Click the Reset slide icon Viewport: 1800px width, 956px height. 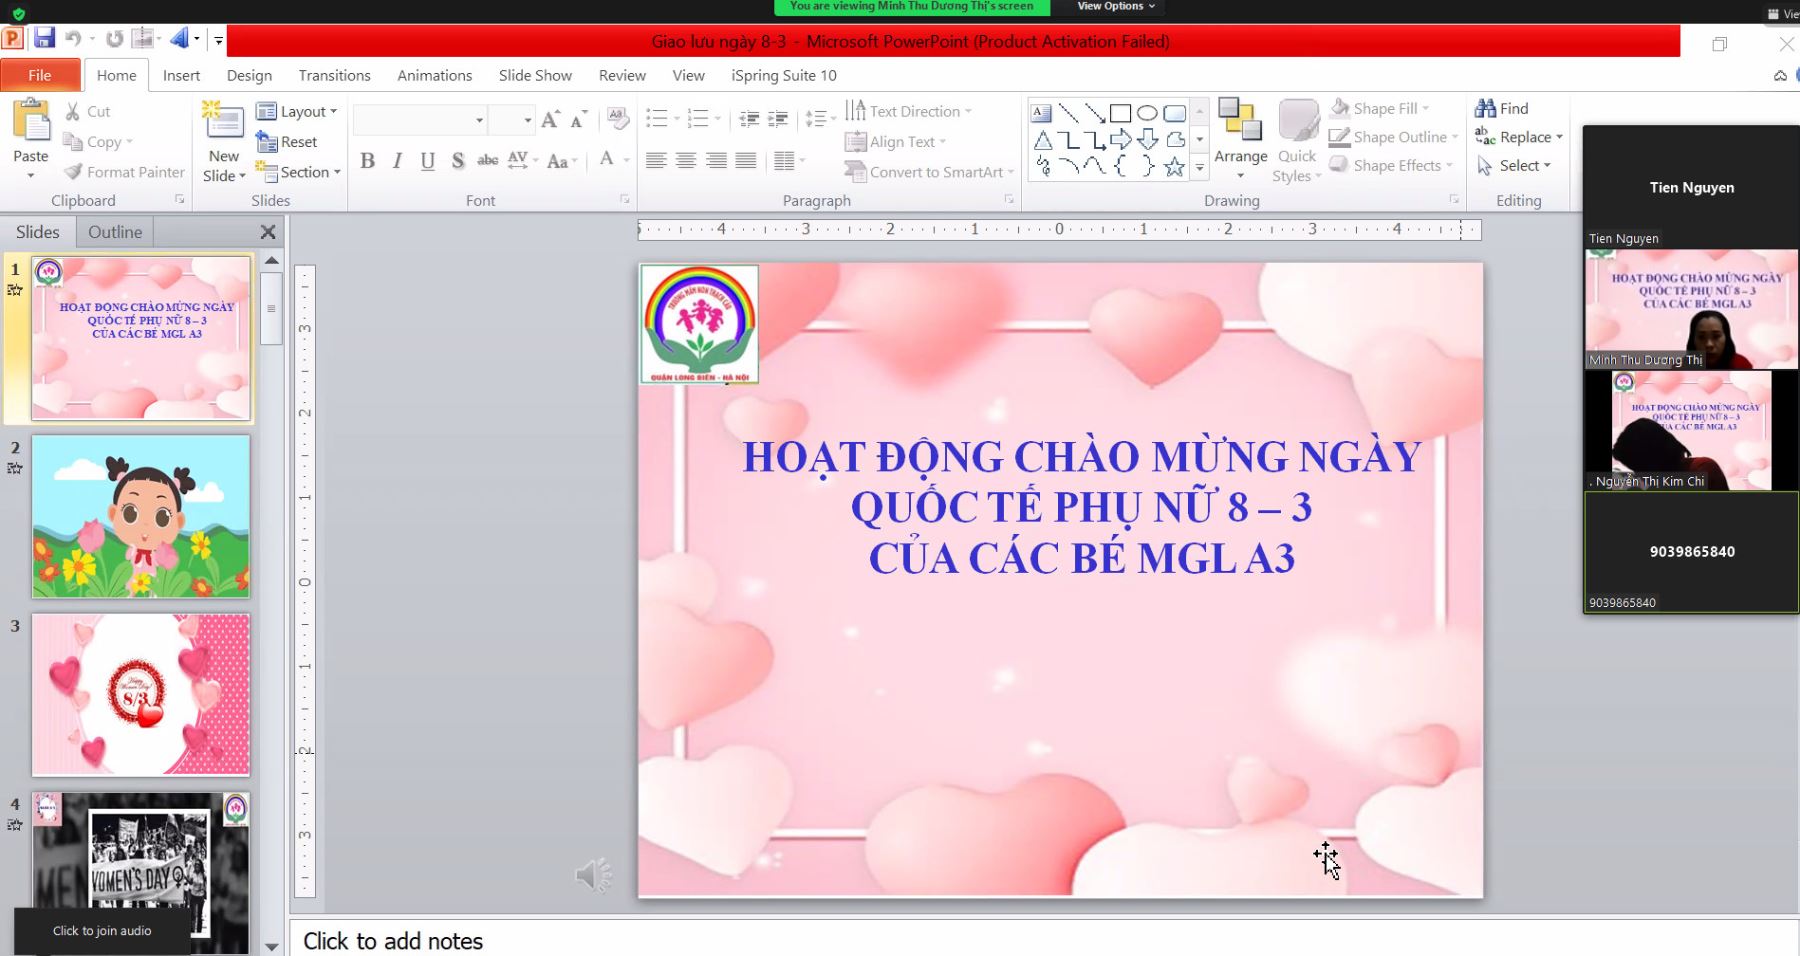click(x=266, y=142)
